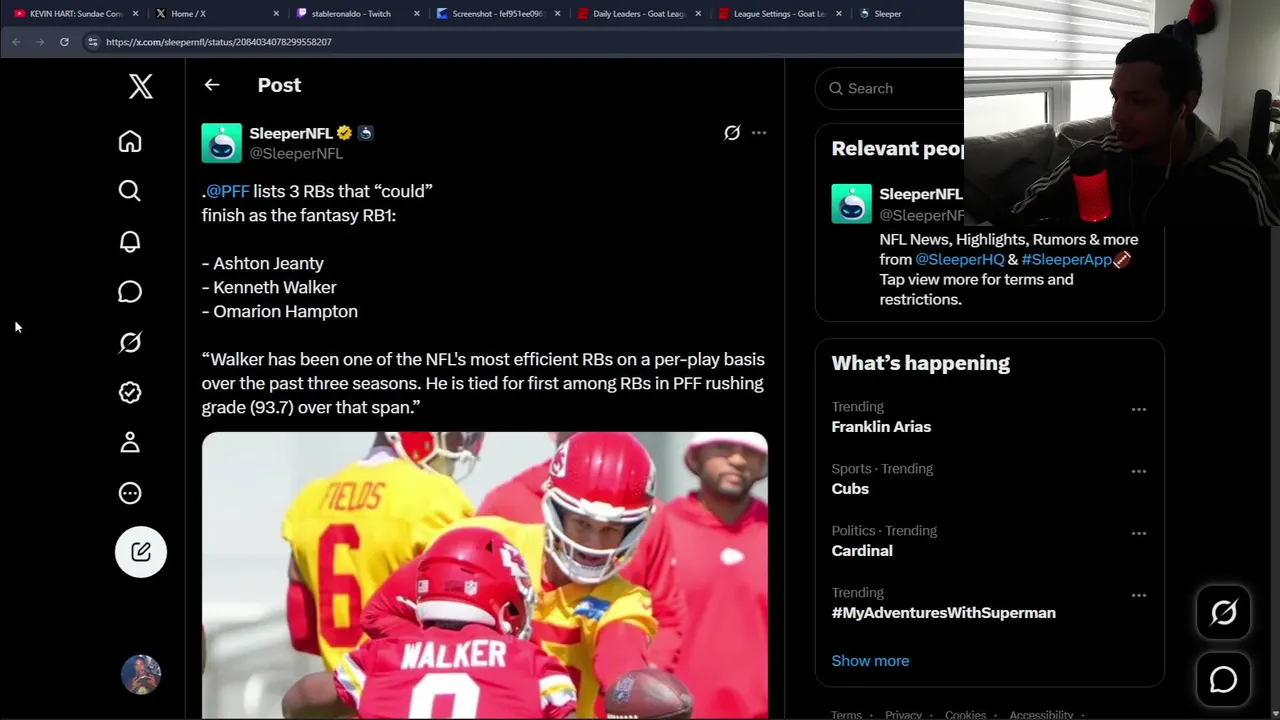Open the Chiefs practice photo in the post

(x=485, y=575)
